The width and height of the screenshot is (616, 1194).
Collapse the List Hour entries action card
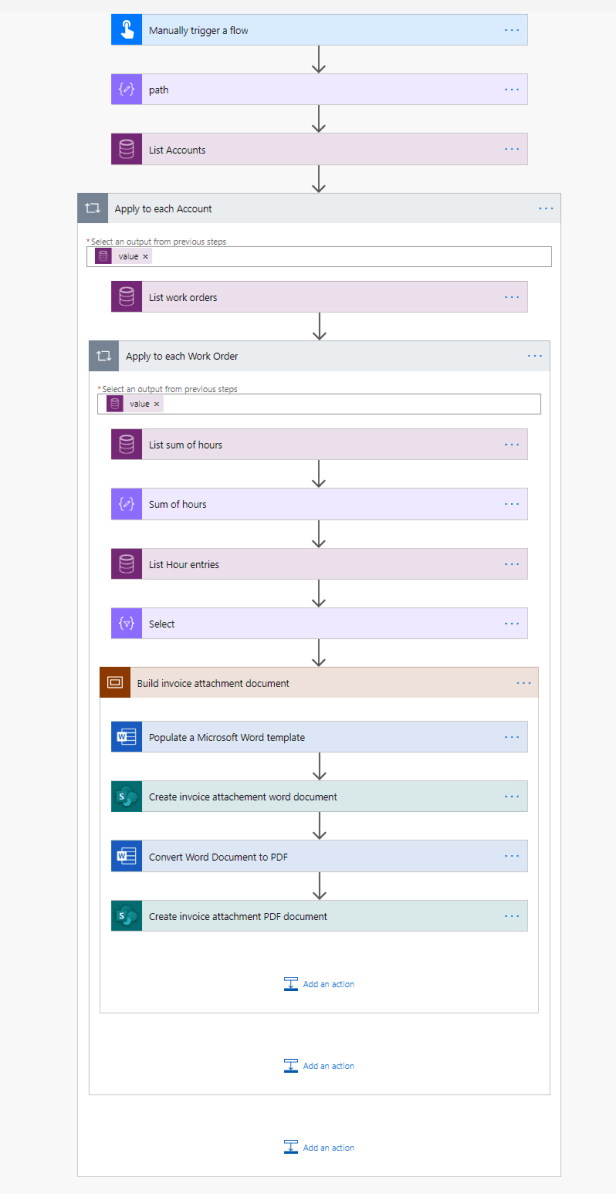(x=300, y=563)
